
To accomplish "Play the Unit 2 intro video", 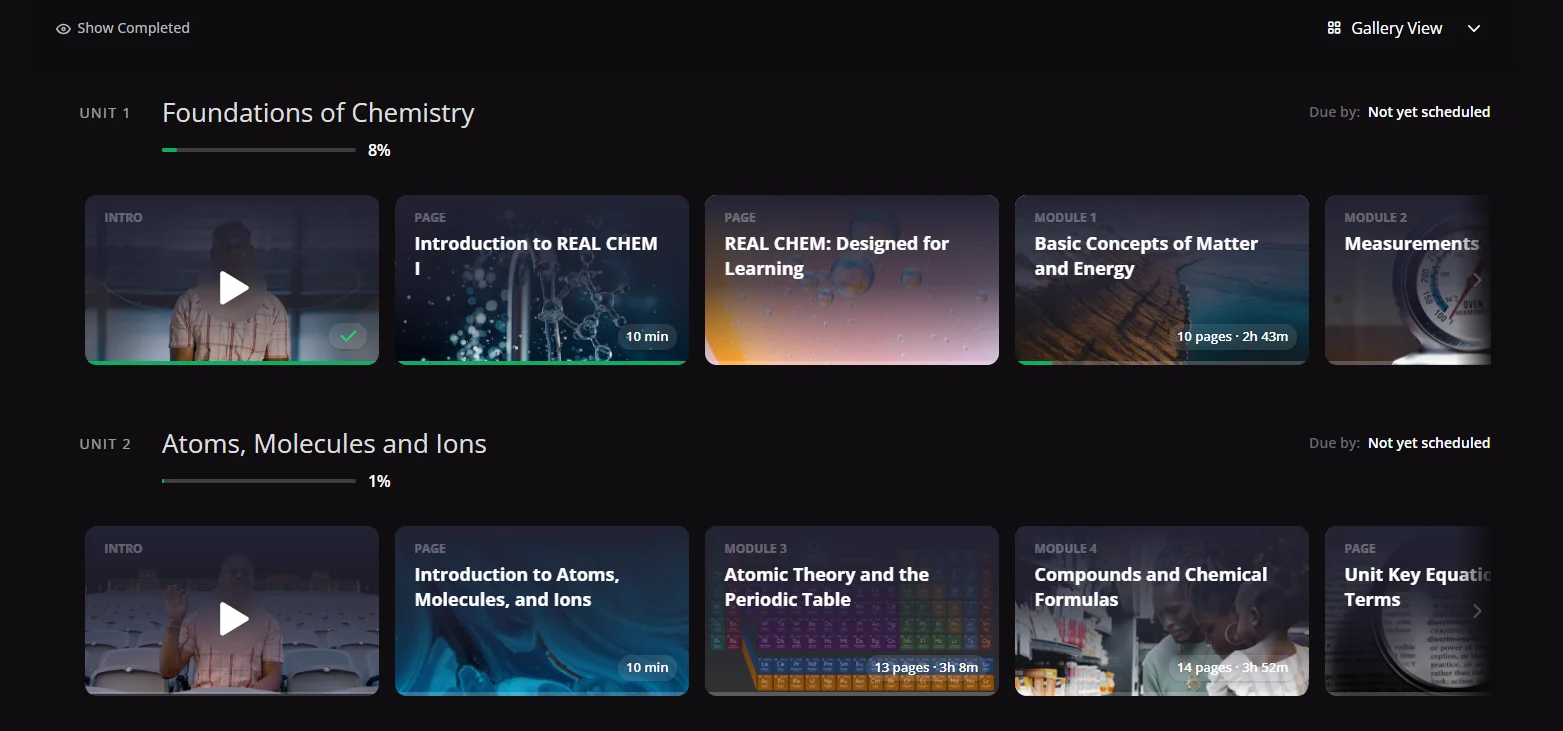I will [233, 619].
